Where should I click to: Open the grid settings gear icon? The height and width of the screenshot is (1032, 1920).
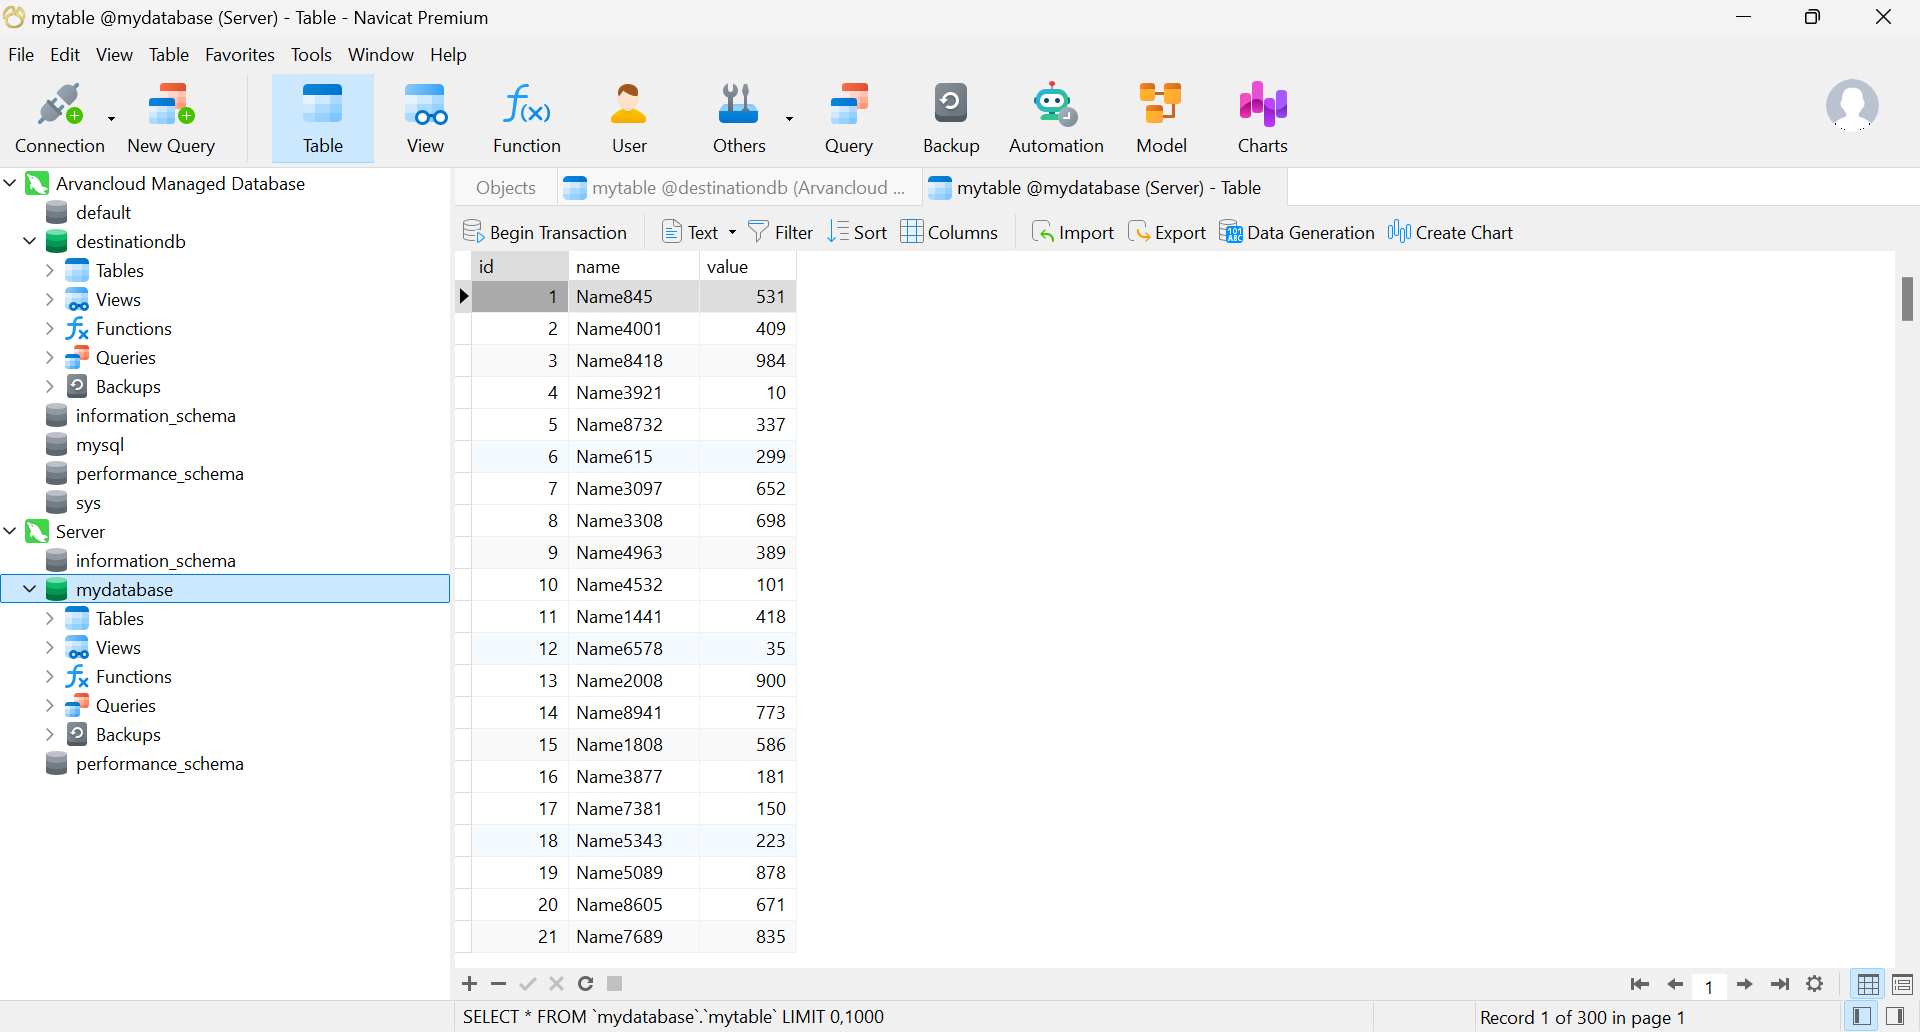[1814, 984]
